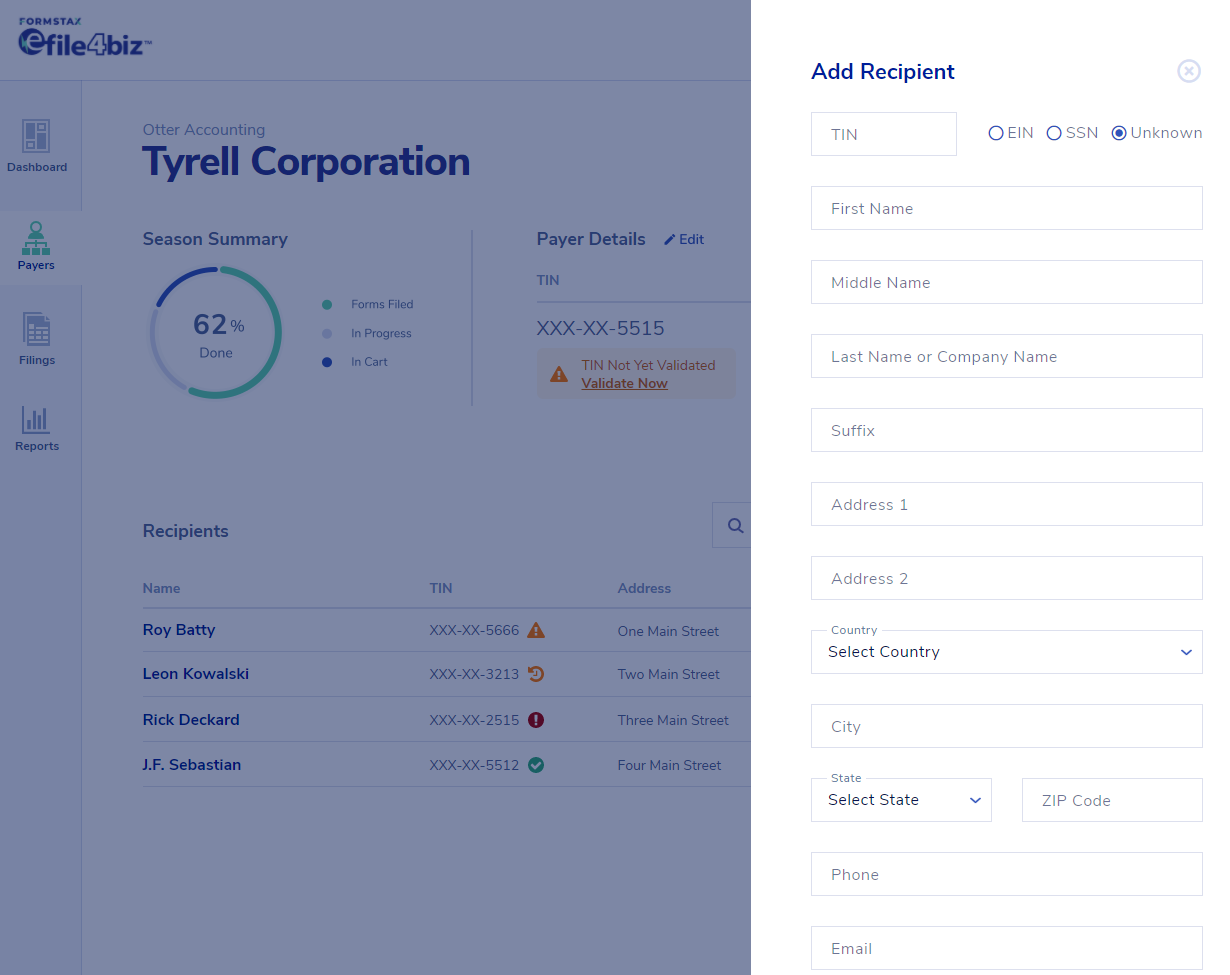Click the recipients search magnifier icon
Image resolution: width=1230 pixels, height=975 pixels.
[735, 526]
